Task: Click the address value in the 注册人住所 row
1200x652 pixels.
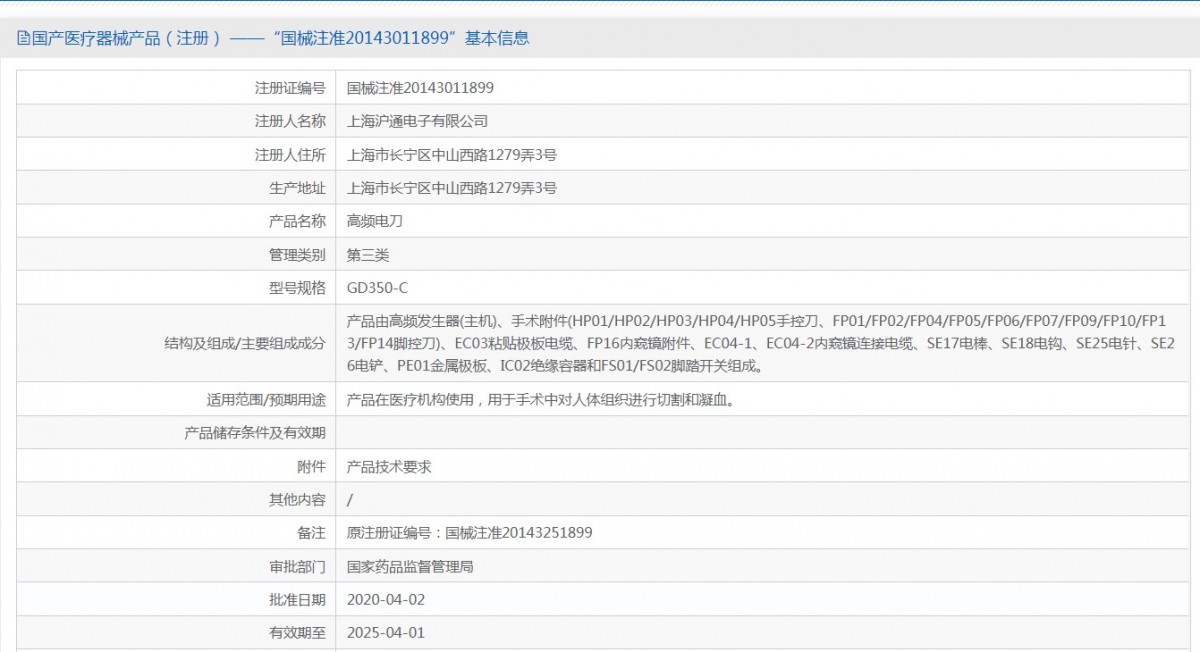Action: (x=451, y=155)
